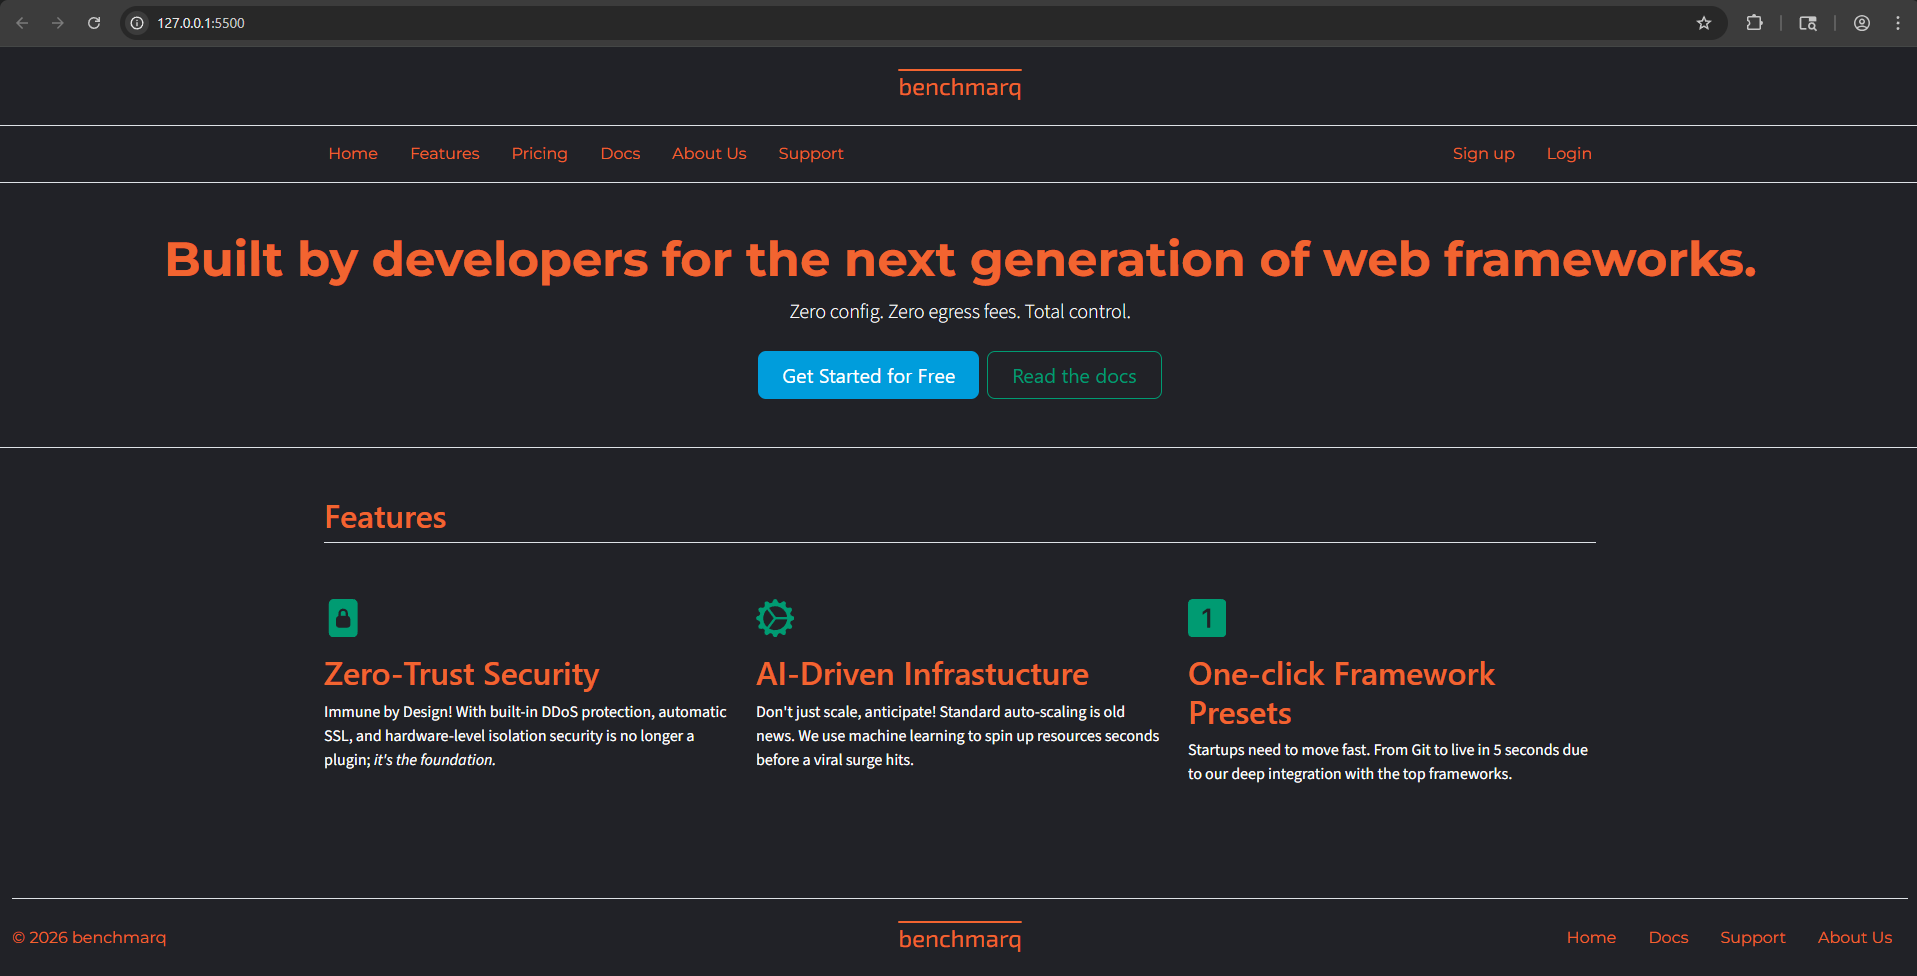Screen dimensions: 1917x976
Task: Click the Sign up link
Action: pyautogui.click(x=1484, y=153)
